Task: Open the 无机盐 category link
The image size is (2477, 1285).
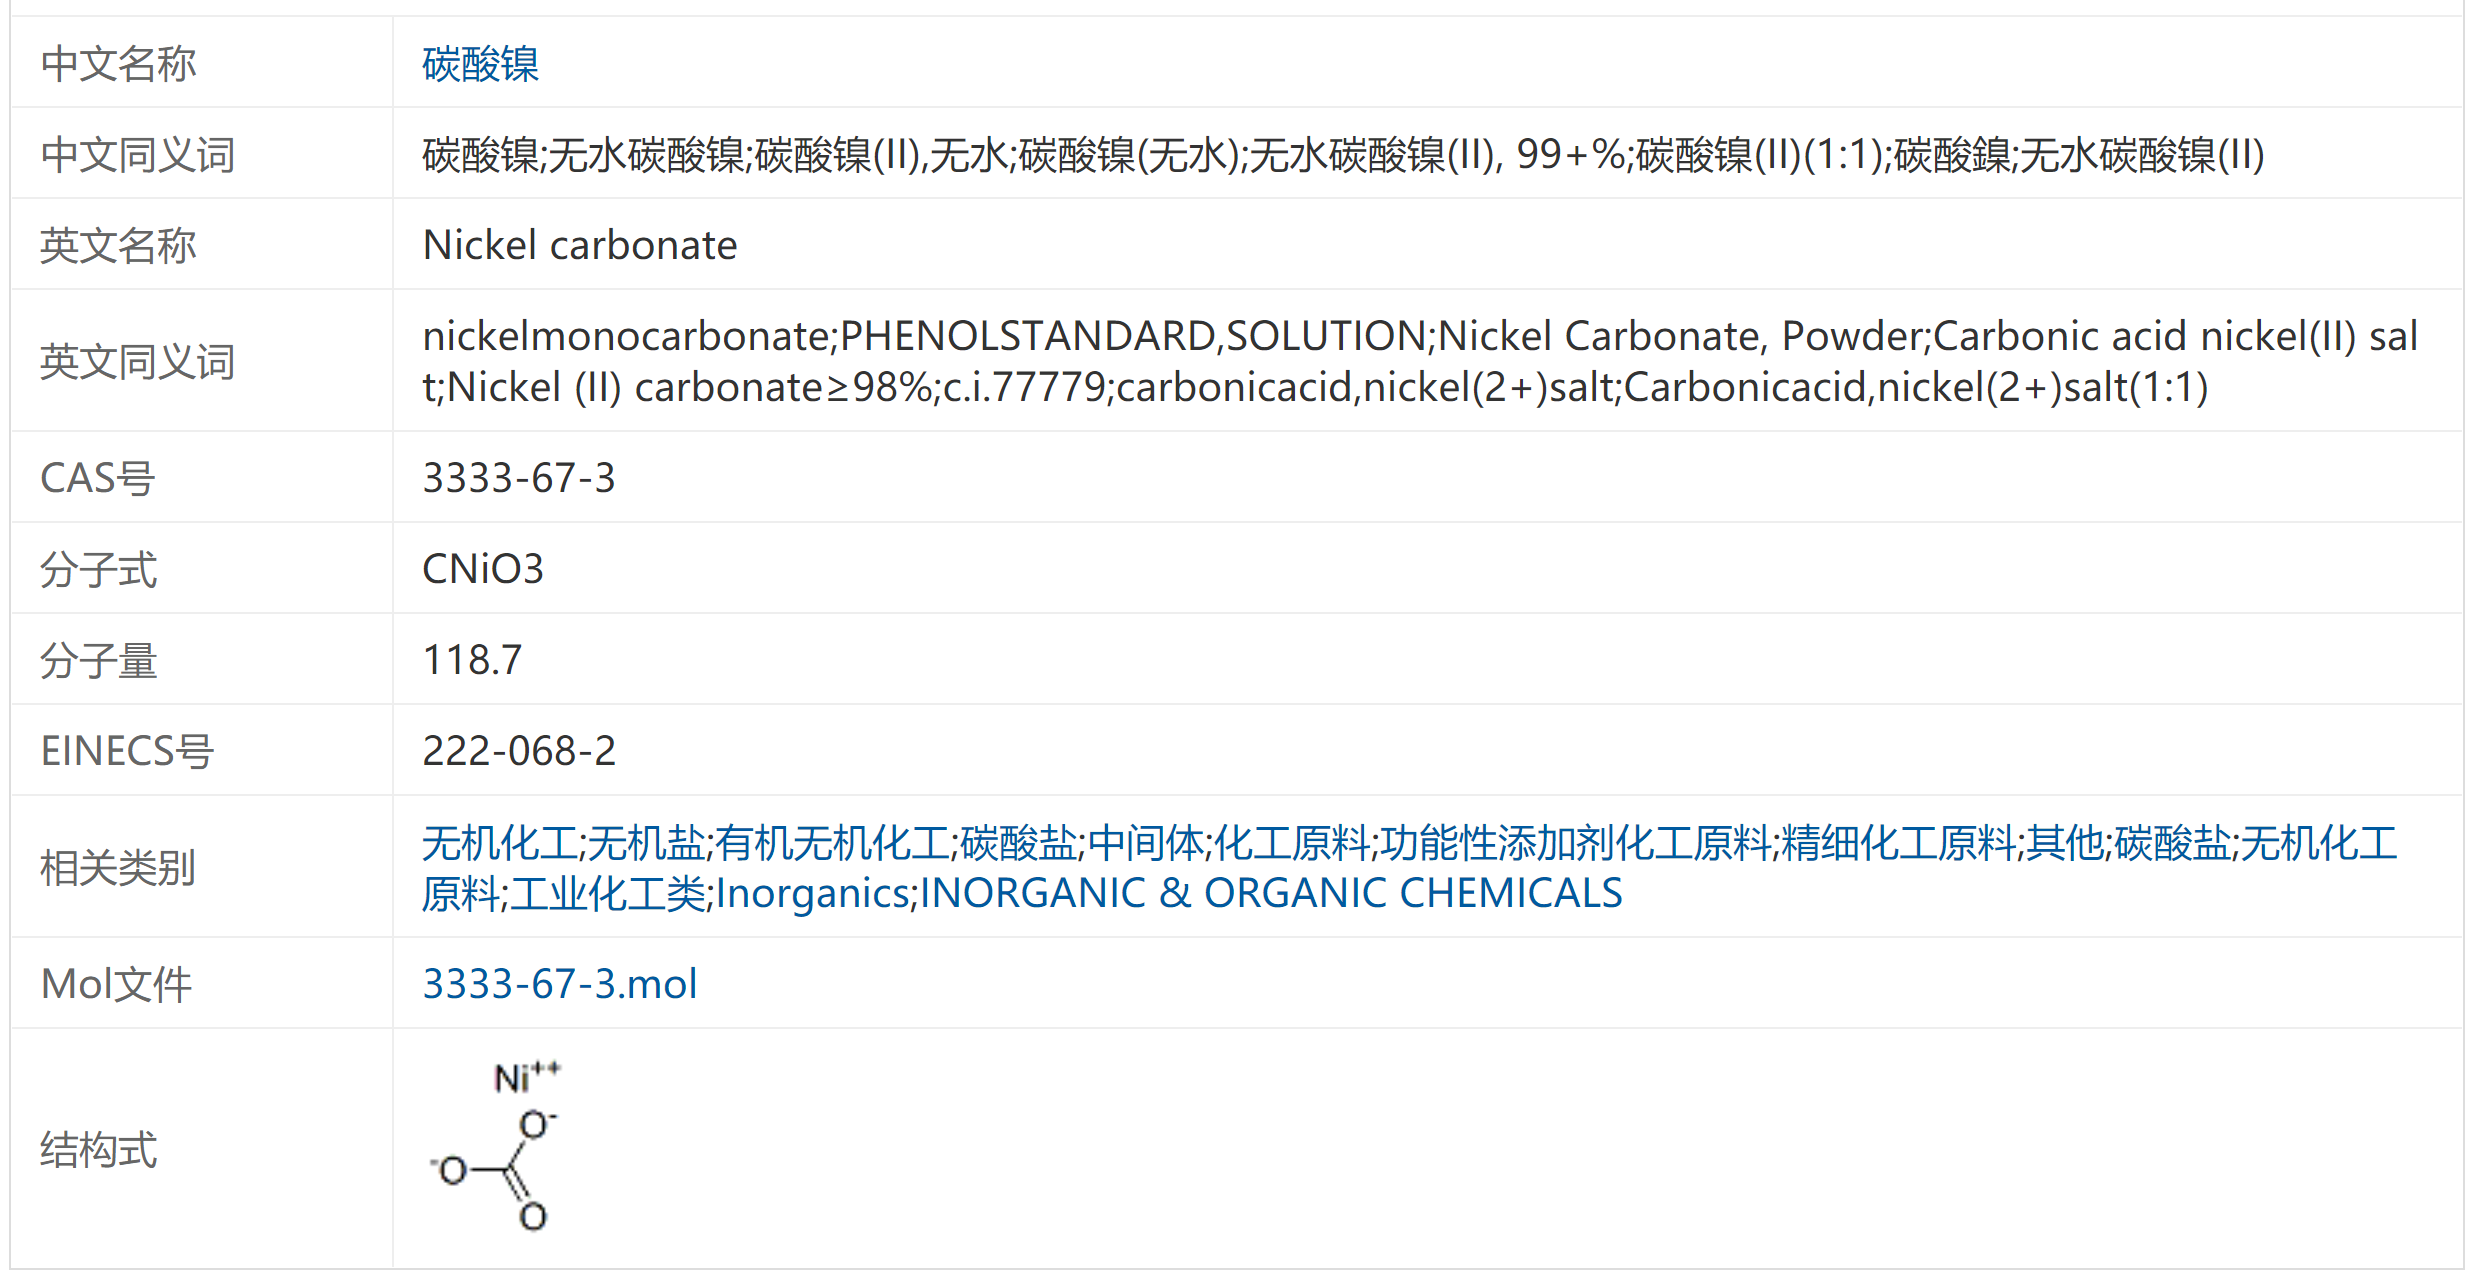Action: click(x=646, y=843)
